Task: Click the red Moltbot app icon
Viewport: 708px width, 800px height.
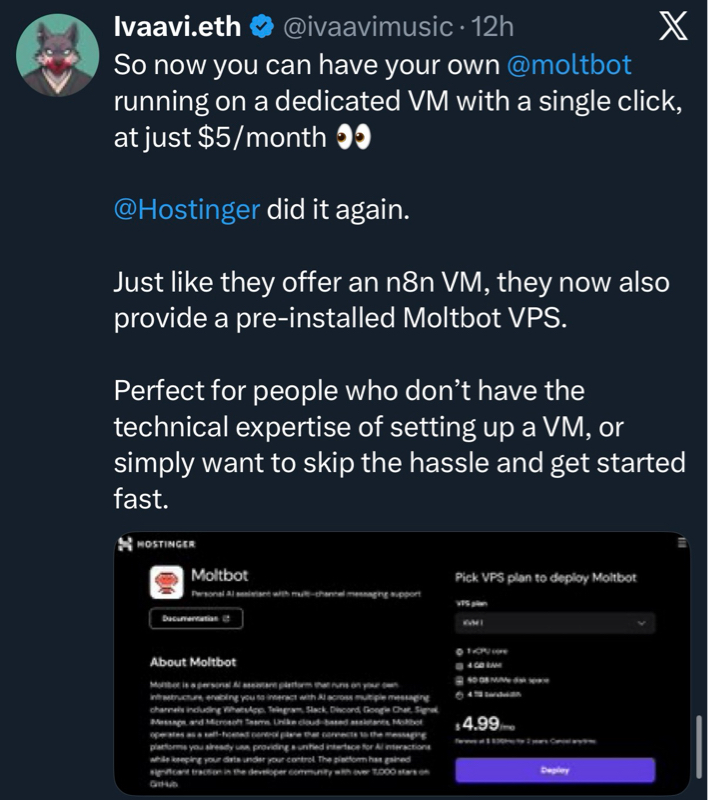Action: (166, 582)
